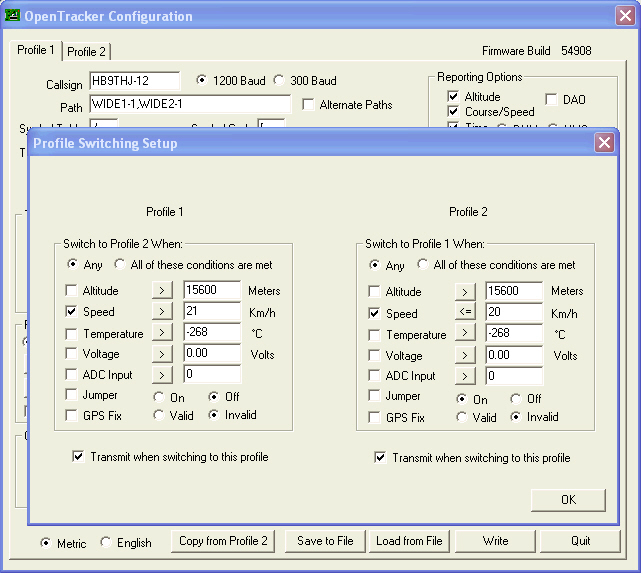Screen dimensions: 641x573
Task: Enable the Profile 2 Voltage condition
Action: click(x=374, y=355)
